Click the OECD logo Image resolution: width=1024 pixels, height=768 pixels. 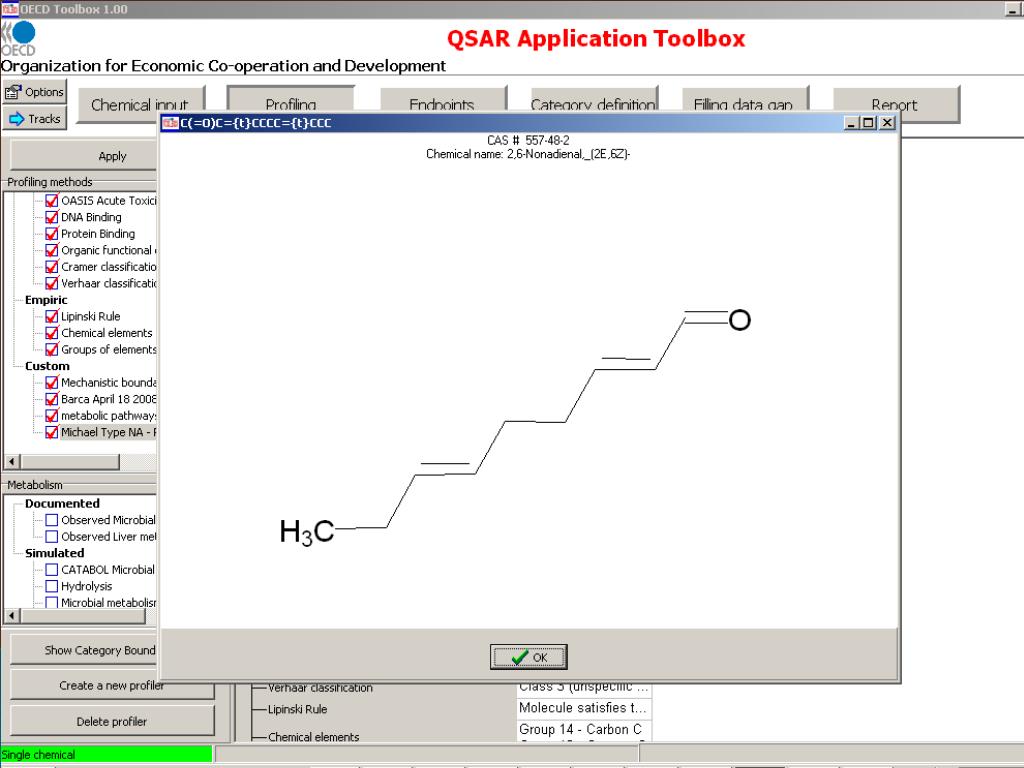[18, 38]
